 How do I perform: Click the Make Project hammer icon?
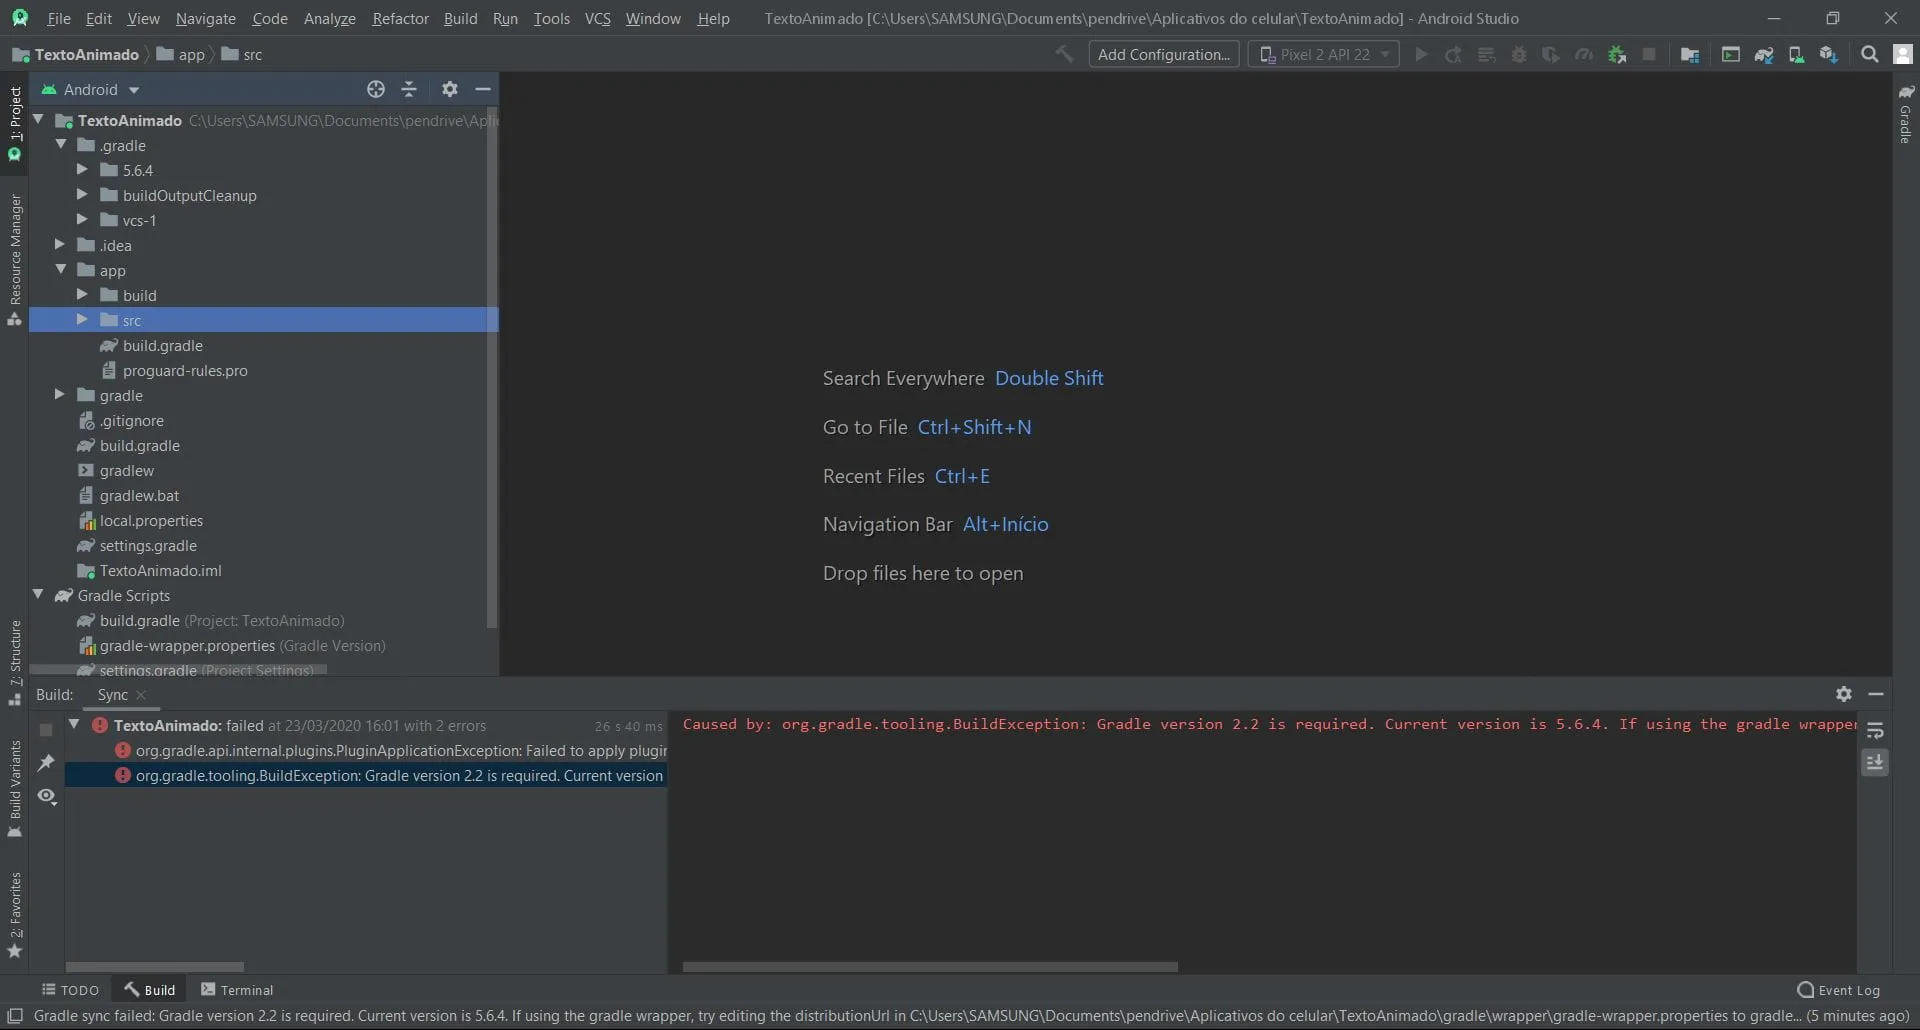[1064, 55]
